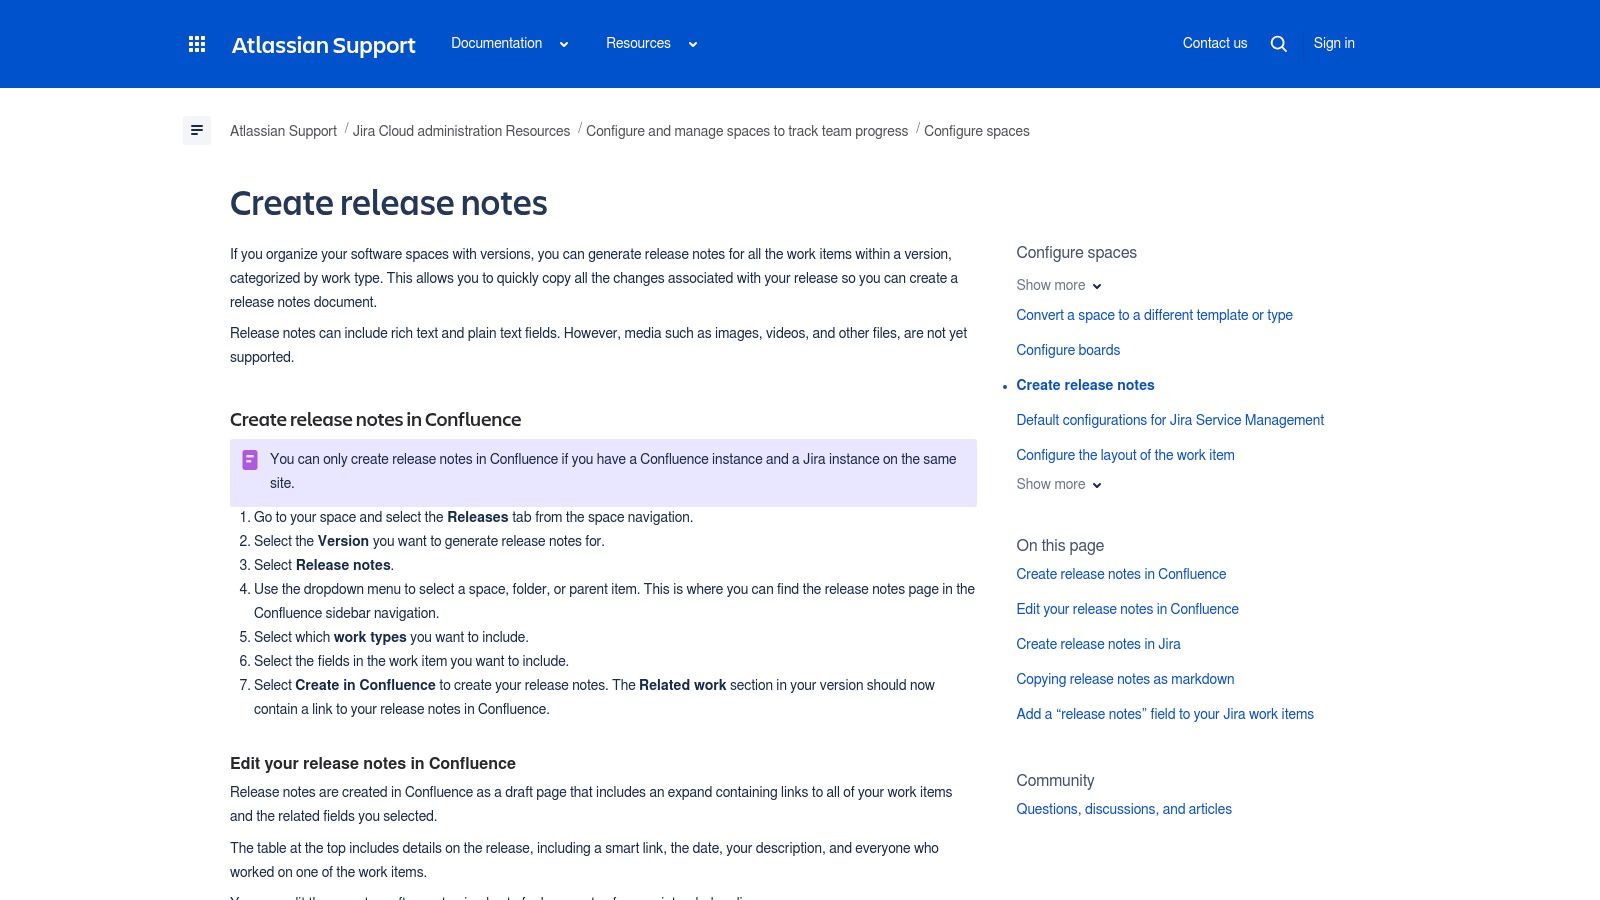Click Contact us in the header
Viewport: 1600px width, 900px height.
pos(1215,43)
